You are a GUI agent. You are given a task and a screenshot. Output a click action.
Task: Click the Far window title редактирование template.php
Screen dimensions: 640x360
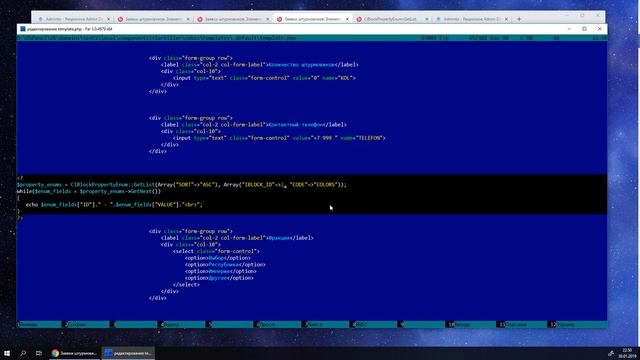tap(69, 29)
